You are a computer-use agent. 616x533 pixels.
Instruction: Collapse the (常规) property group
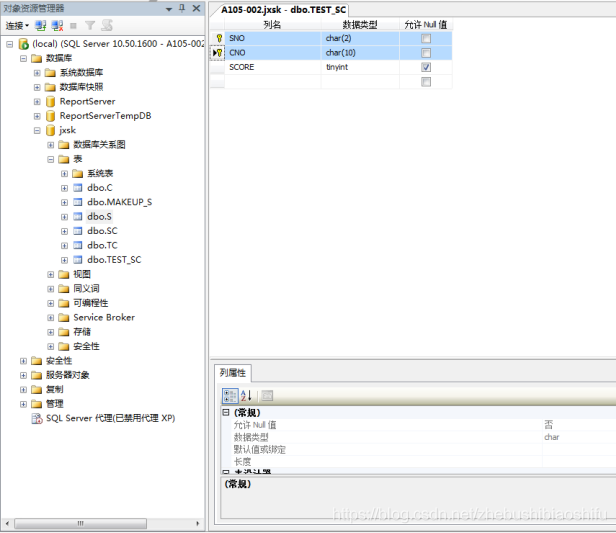(226, 412)
